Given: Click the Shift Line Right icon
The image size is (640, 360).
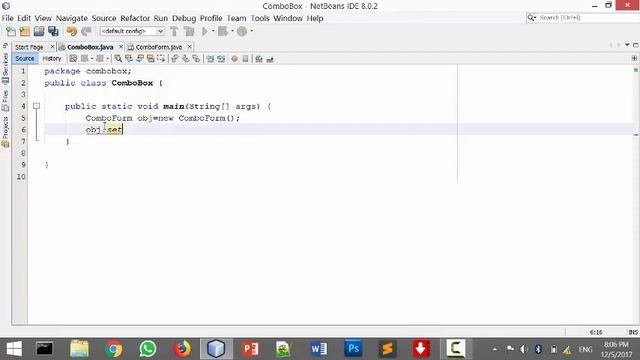Looking at the screenshot, I should pyautogui.click(x=221, y=59).
